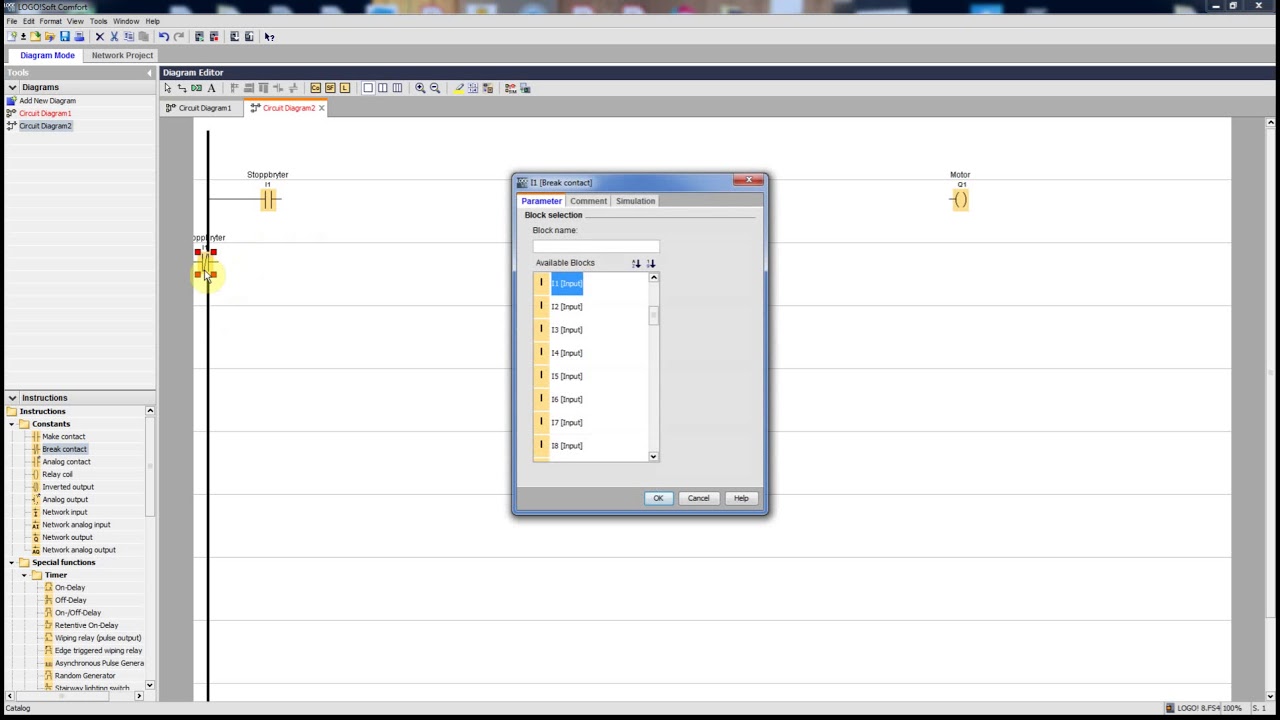
Task: Click the Print icon in main toolbar
Action: pos(80,37)
